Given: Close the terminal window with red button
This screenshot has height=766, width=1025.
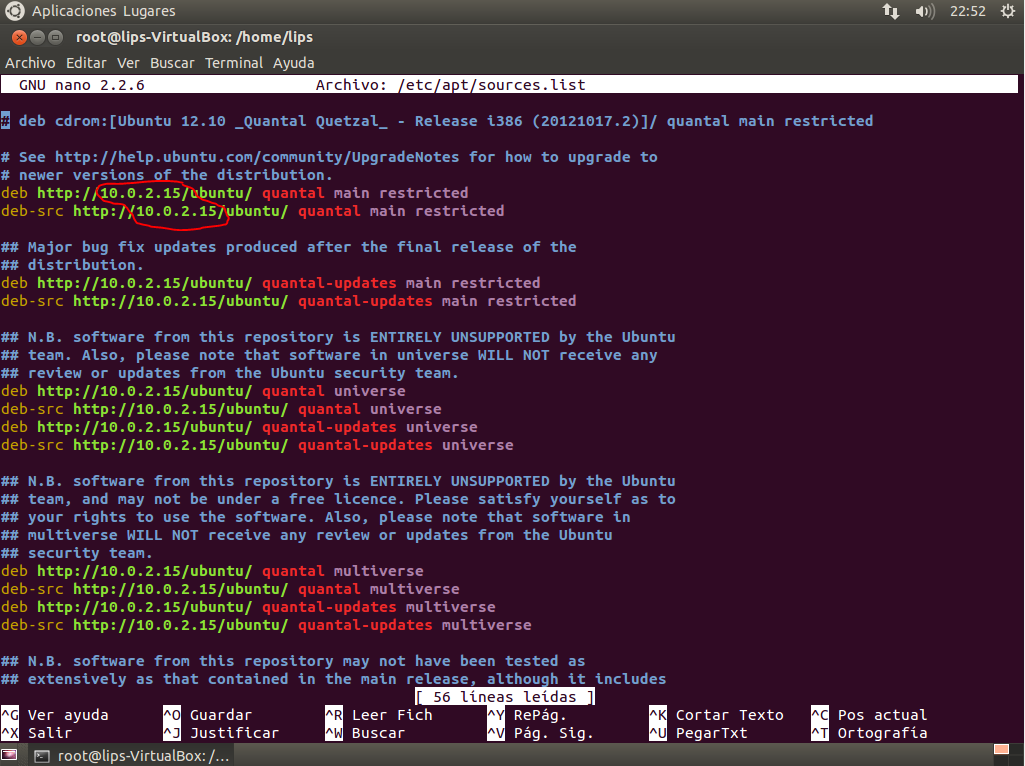Looking at the screenshot, I should pos(19,37).
